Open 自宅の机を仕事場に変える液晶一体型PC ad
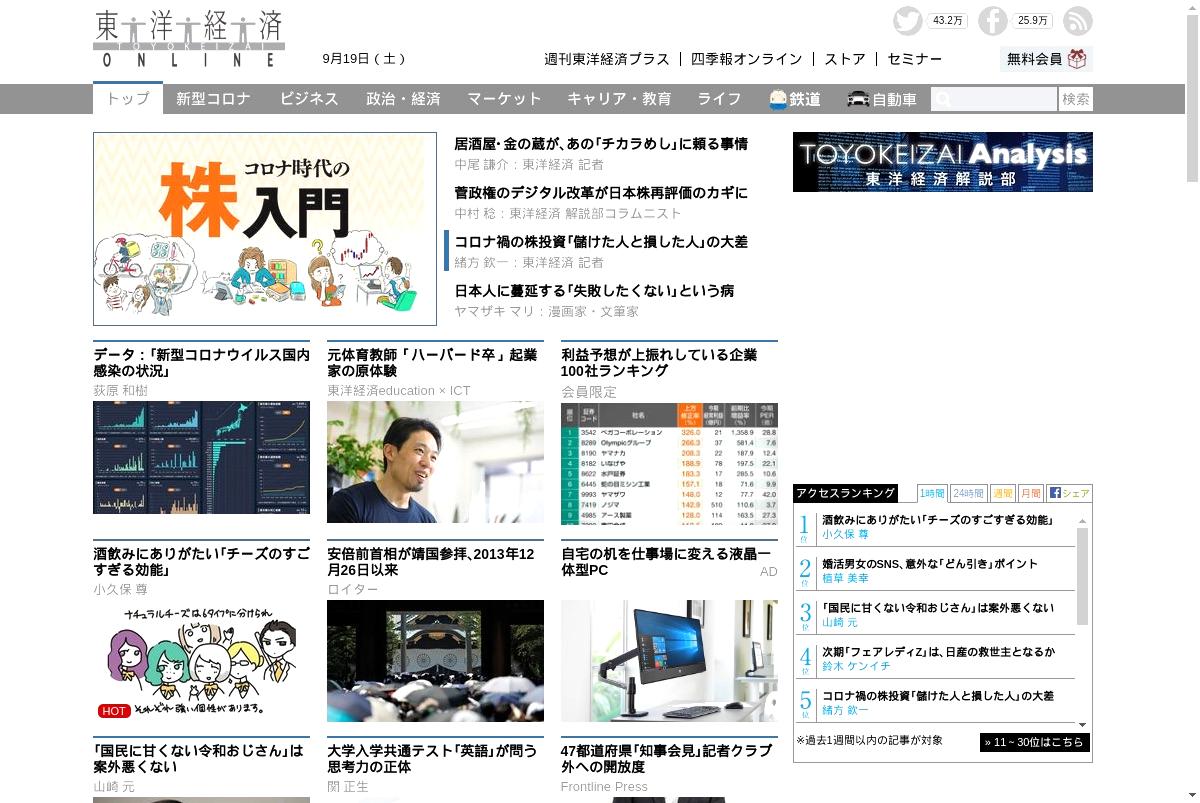 [x=666, y=562]
